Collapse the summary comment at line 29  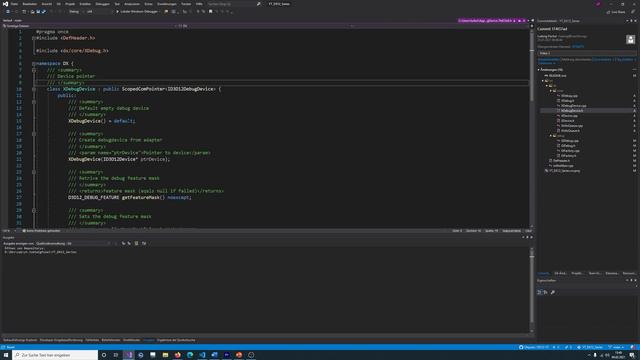(x=34, y=210)
